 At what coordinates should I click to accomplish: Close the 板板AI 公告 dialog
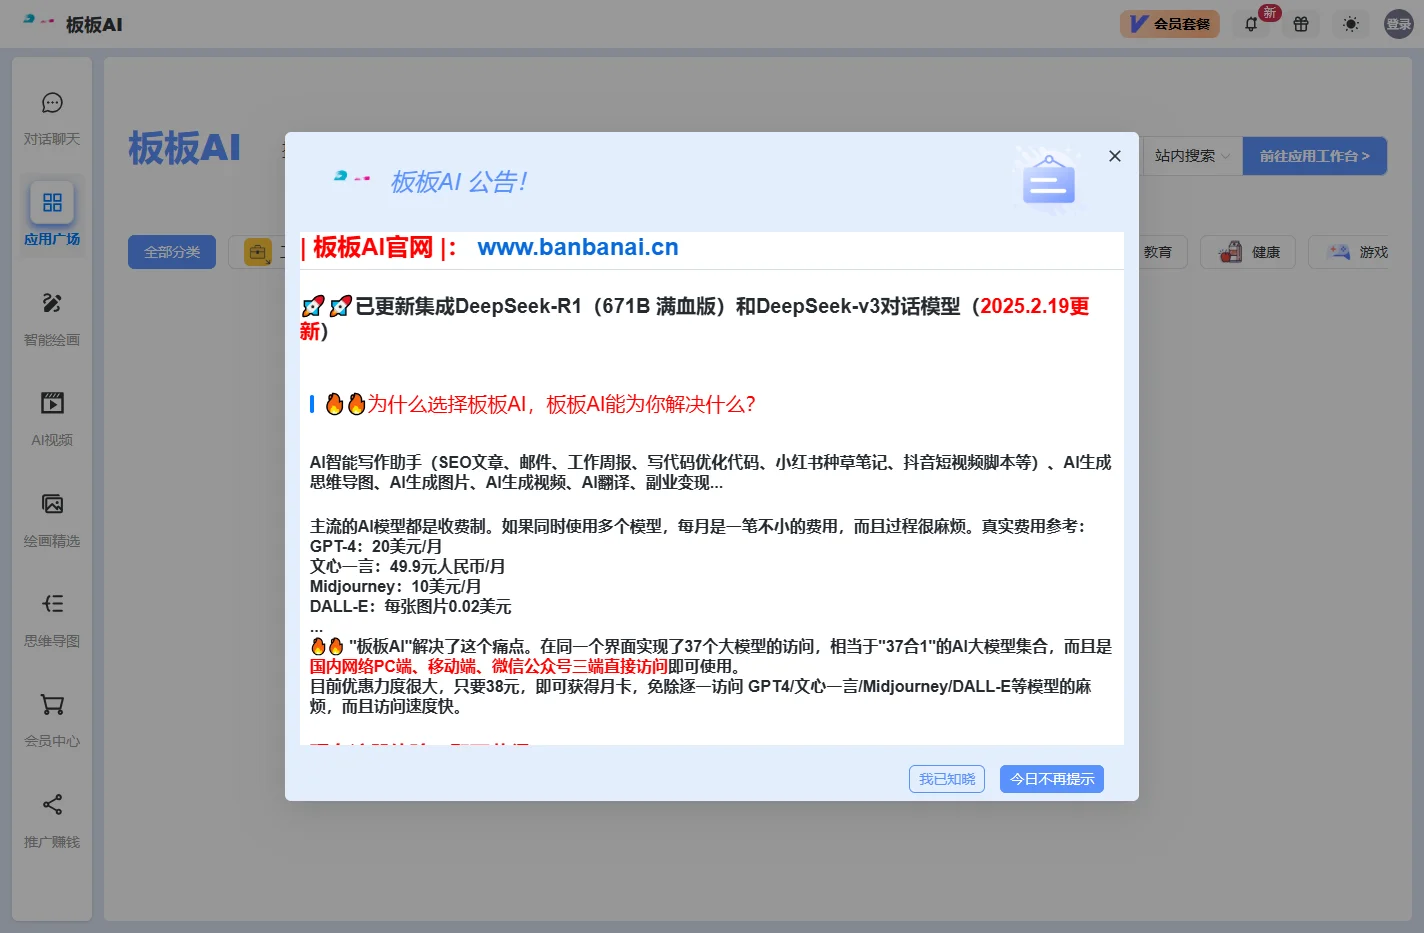click(x=1115, y=156)
